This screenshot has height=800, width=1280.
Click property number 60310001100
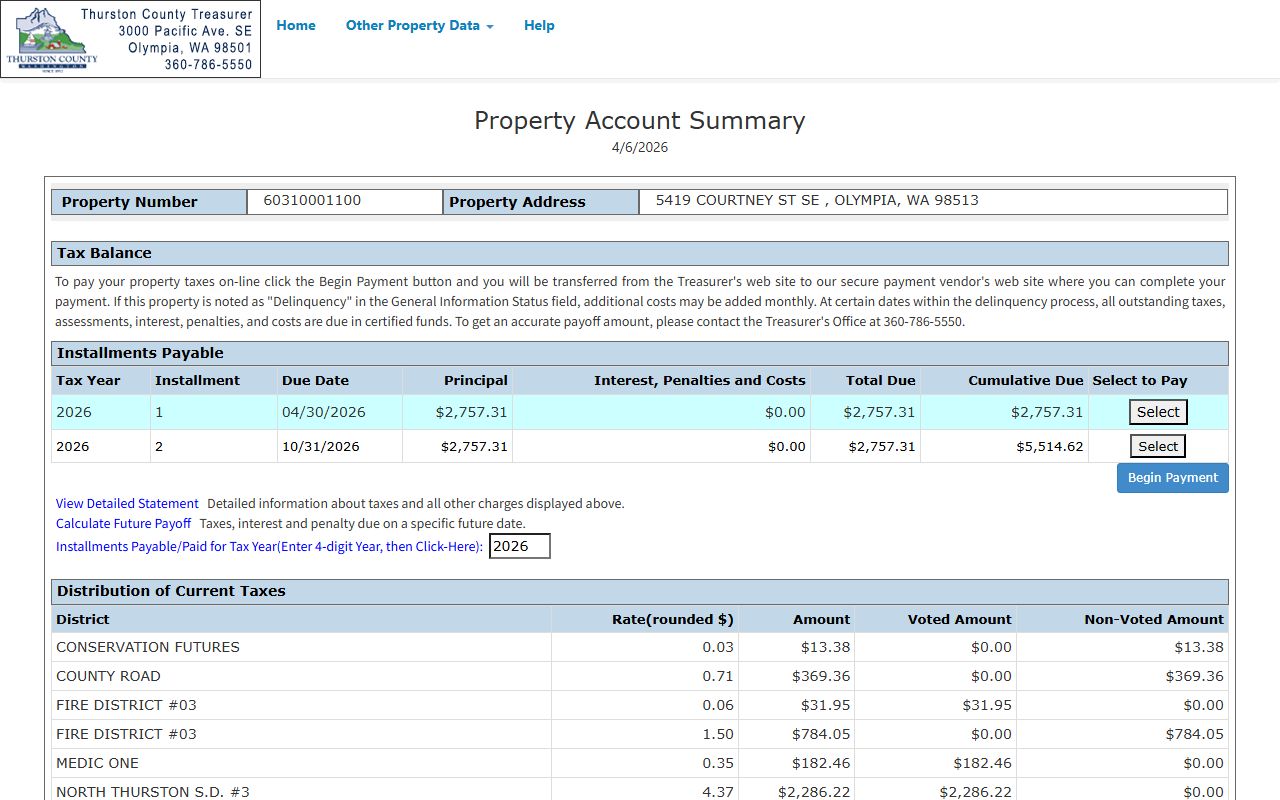(x=312, y=200)
